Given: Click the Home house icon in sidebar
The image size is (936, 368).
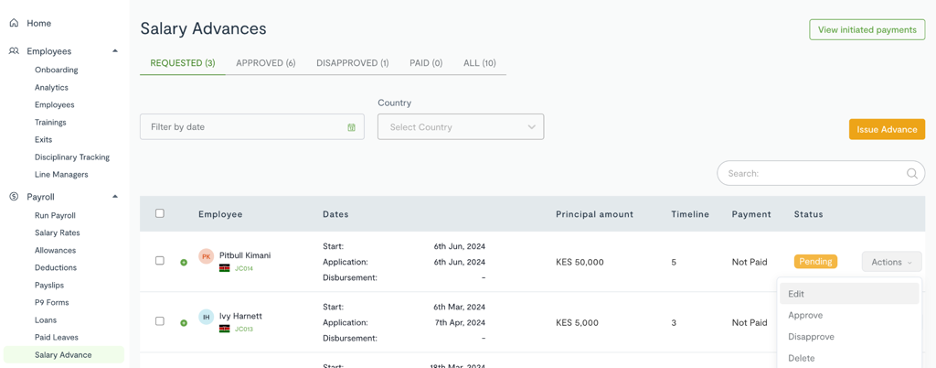Looking at the screenshot, I should [x=14, y=23].
